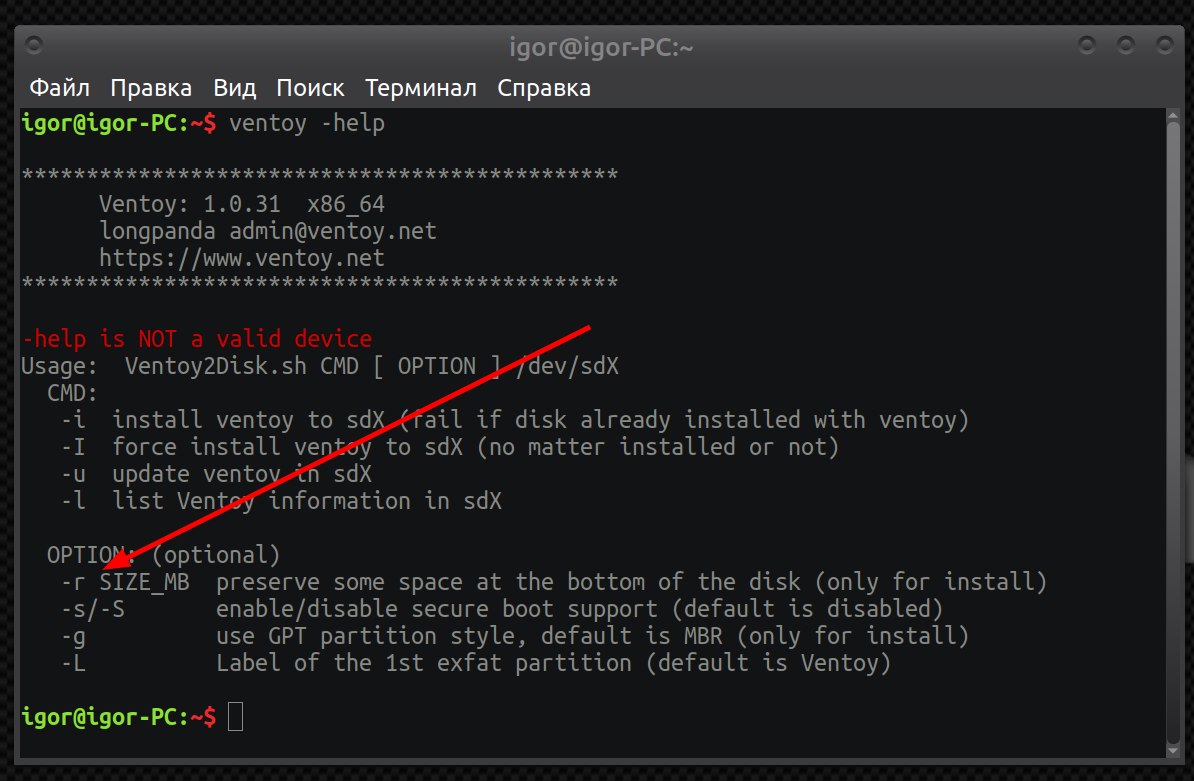Click 'longpanda admin@ventoy.net' text

tap(268, 231)
